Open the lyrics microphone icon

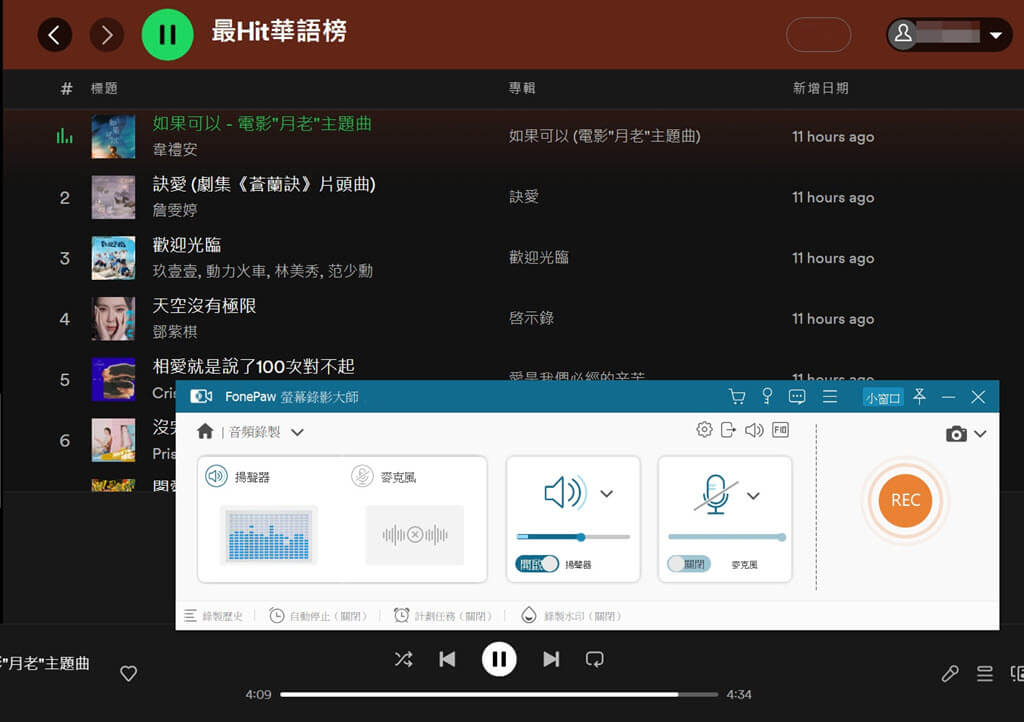pyautogui.click(x=950, y=674)
